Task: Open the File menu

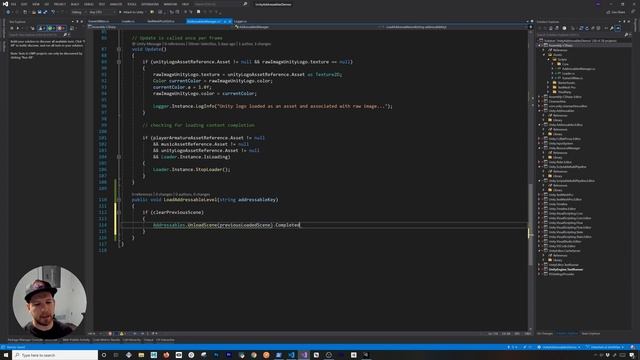Action: (x=13, y=4)
